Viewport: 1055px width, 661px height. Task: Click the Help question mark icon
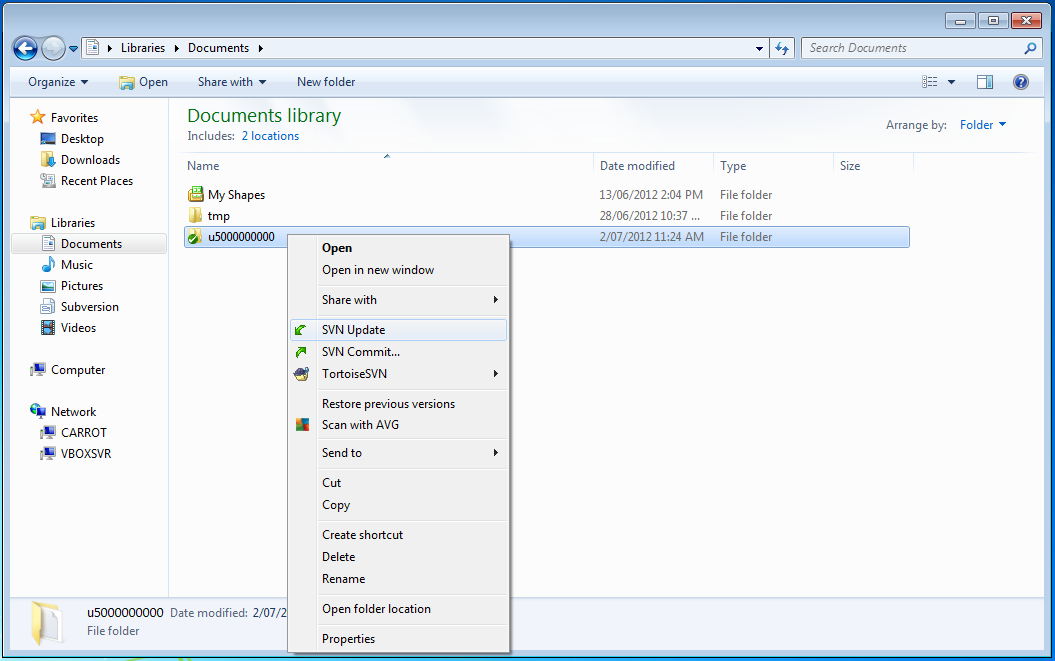tap(1020, 82)
